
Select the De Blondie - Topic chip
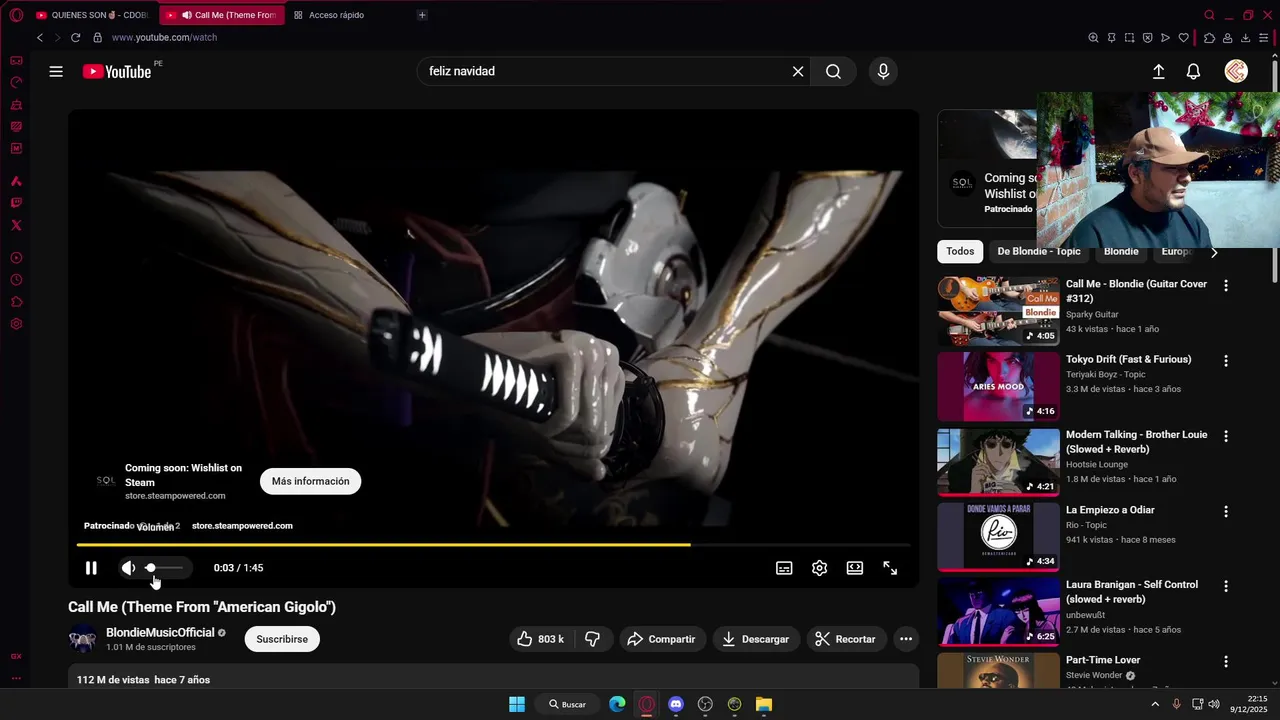(x=1038, y=252)
